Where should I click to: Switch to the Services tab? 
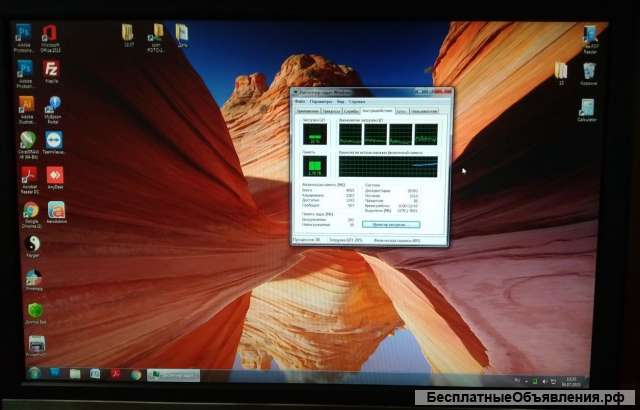(x=351, y=111)
